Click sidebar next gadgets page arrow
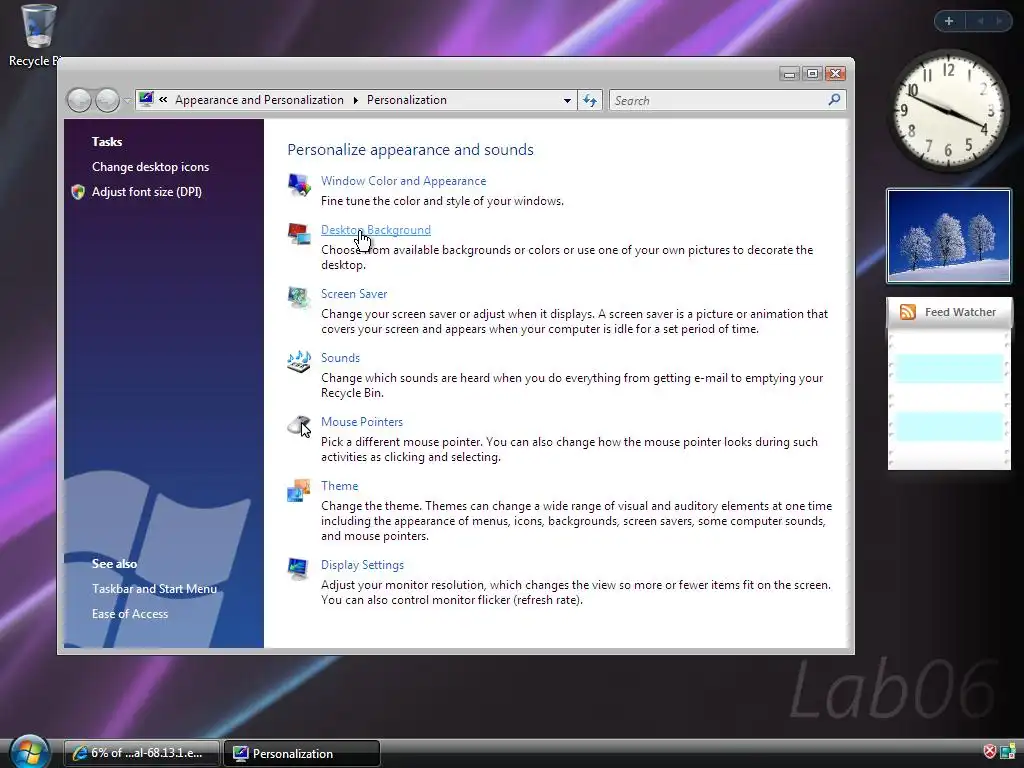The width and height of the screenshot is (1024, 768). (x=999, y=21)
